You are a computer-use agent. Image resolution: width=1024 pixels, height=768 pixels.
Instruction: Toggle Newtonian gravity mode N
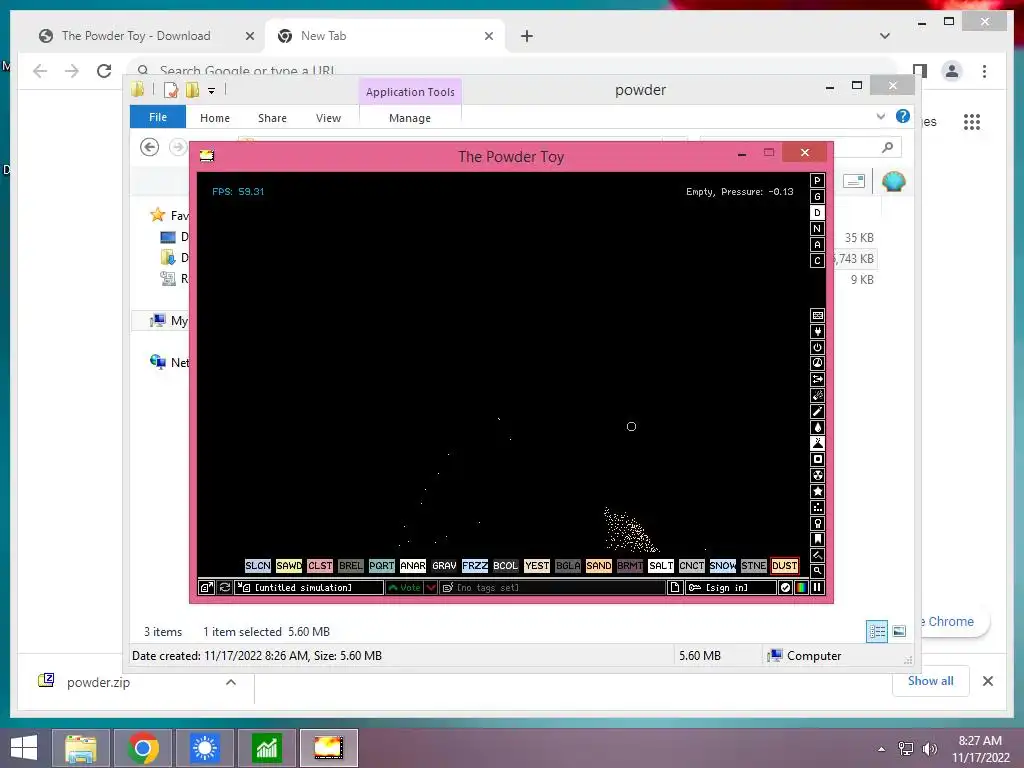(817, 229)
